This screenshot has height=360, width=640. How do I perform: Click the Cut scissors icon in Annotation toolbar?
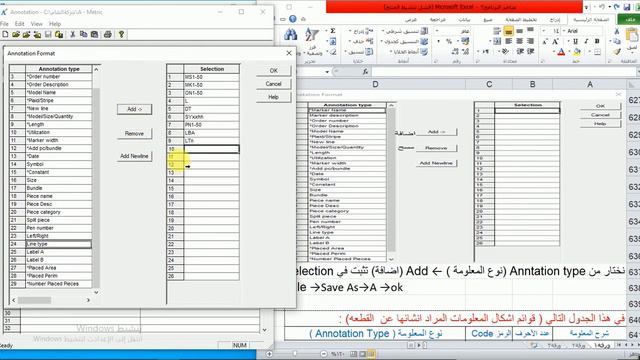pos(73,35)
